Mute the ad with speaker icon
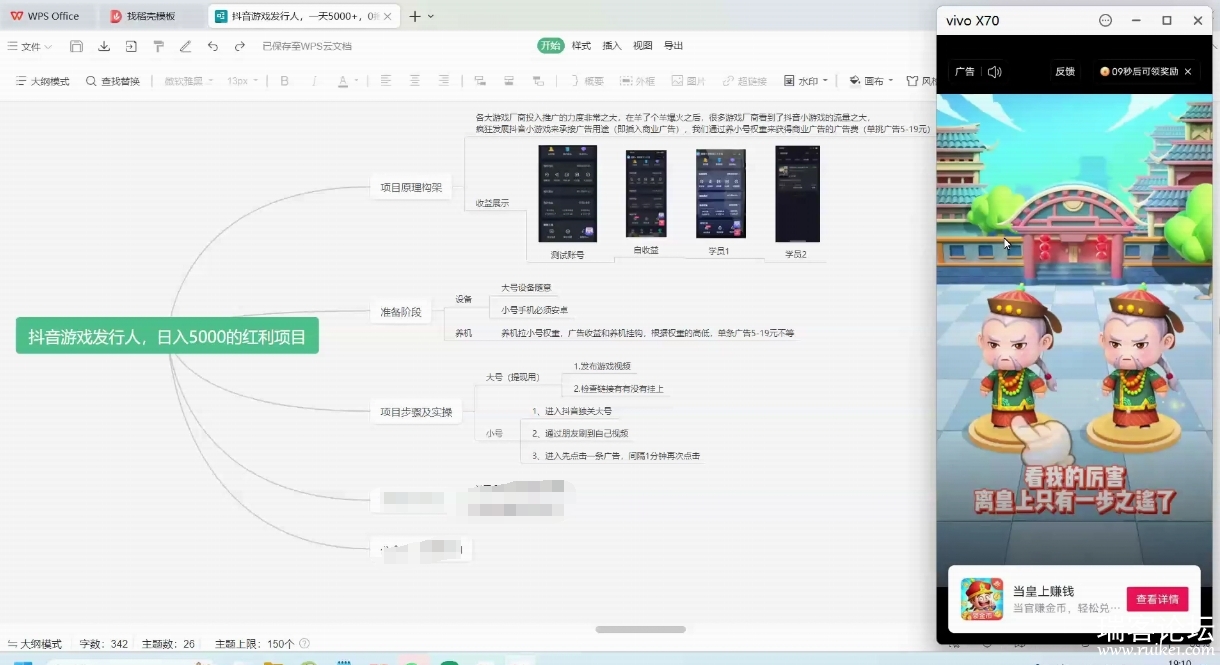This screenshot has height=665, width=1220. [x=994, y=72]
